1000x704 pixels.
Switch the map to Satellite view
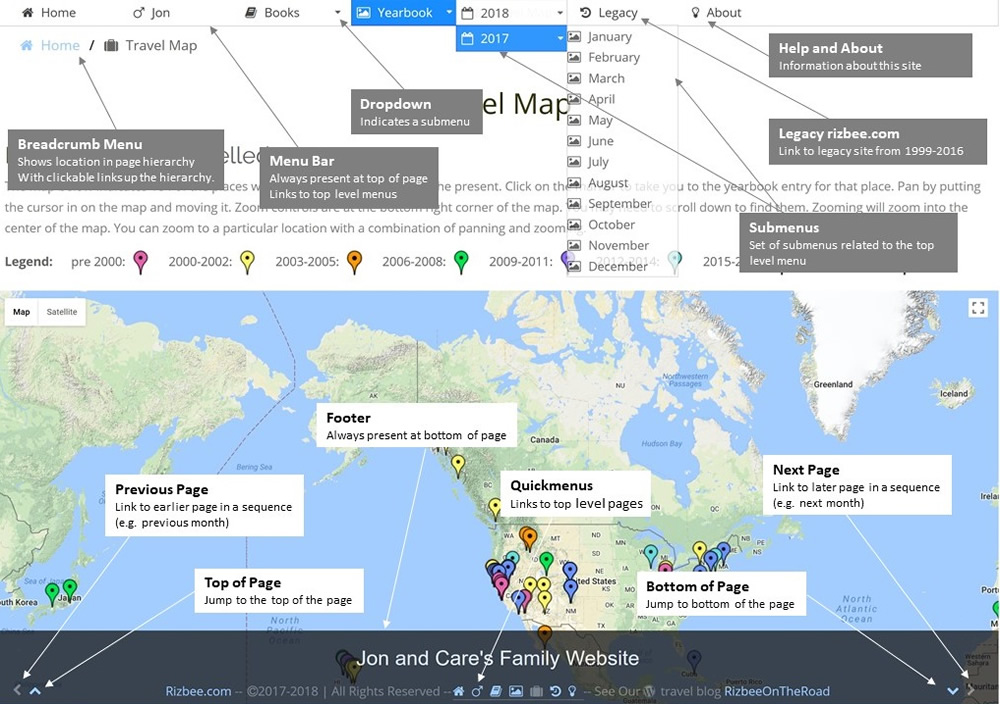62,312
